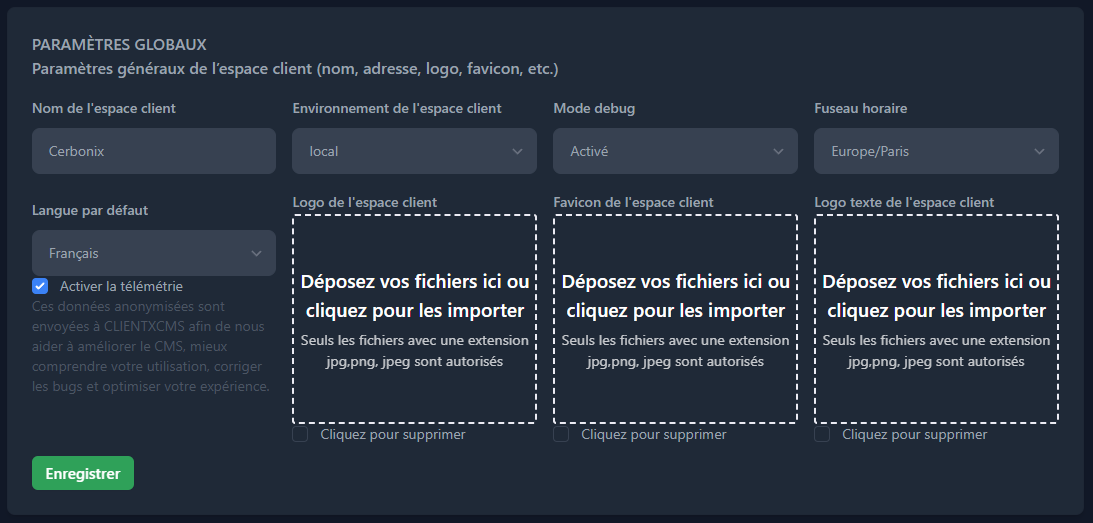Click the Logo de l'espace client upload area
The width and height of the screenshot is (1093, 523).
tap(414, 319)
